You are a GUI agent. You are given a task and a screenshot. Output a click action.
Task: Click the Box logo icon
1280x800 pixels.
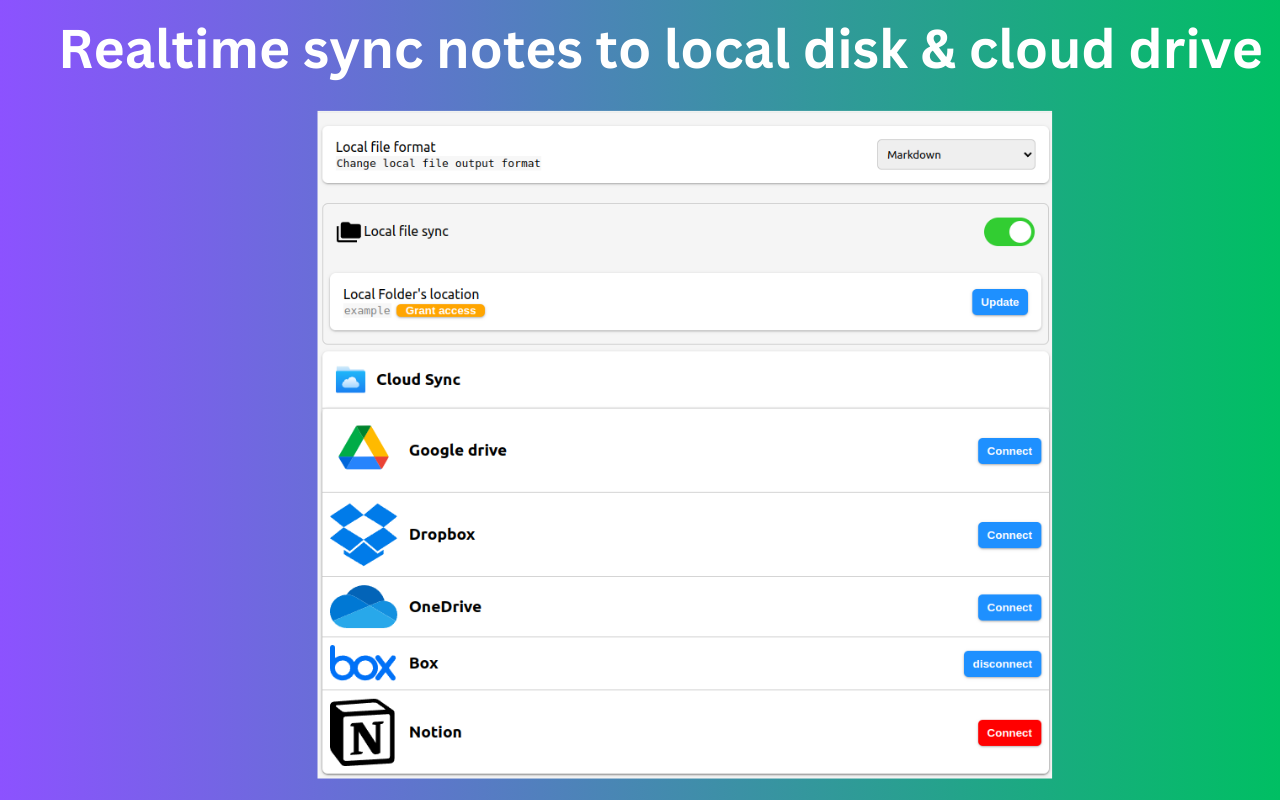pos(363,663)
